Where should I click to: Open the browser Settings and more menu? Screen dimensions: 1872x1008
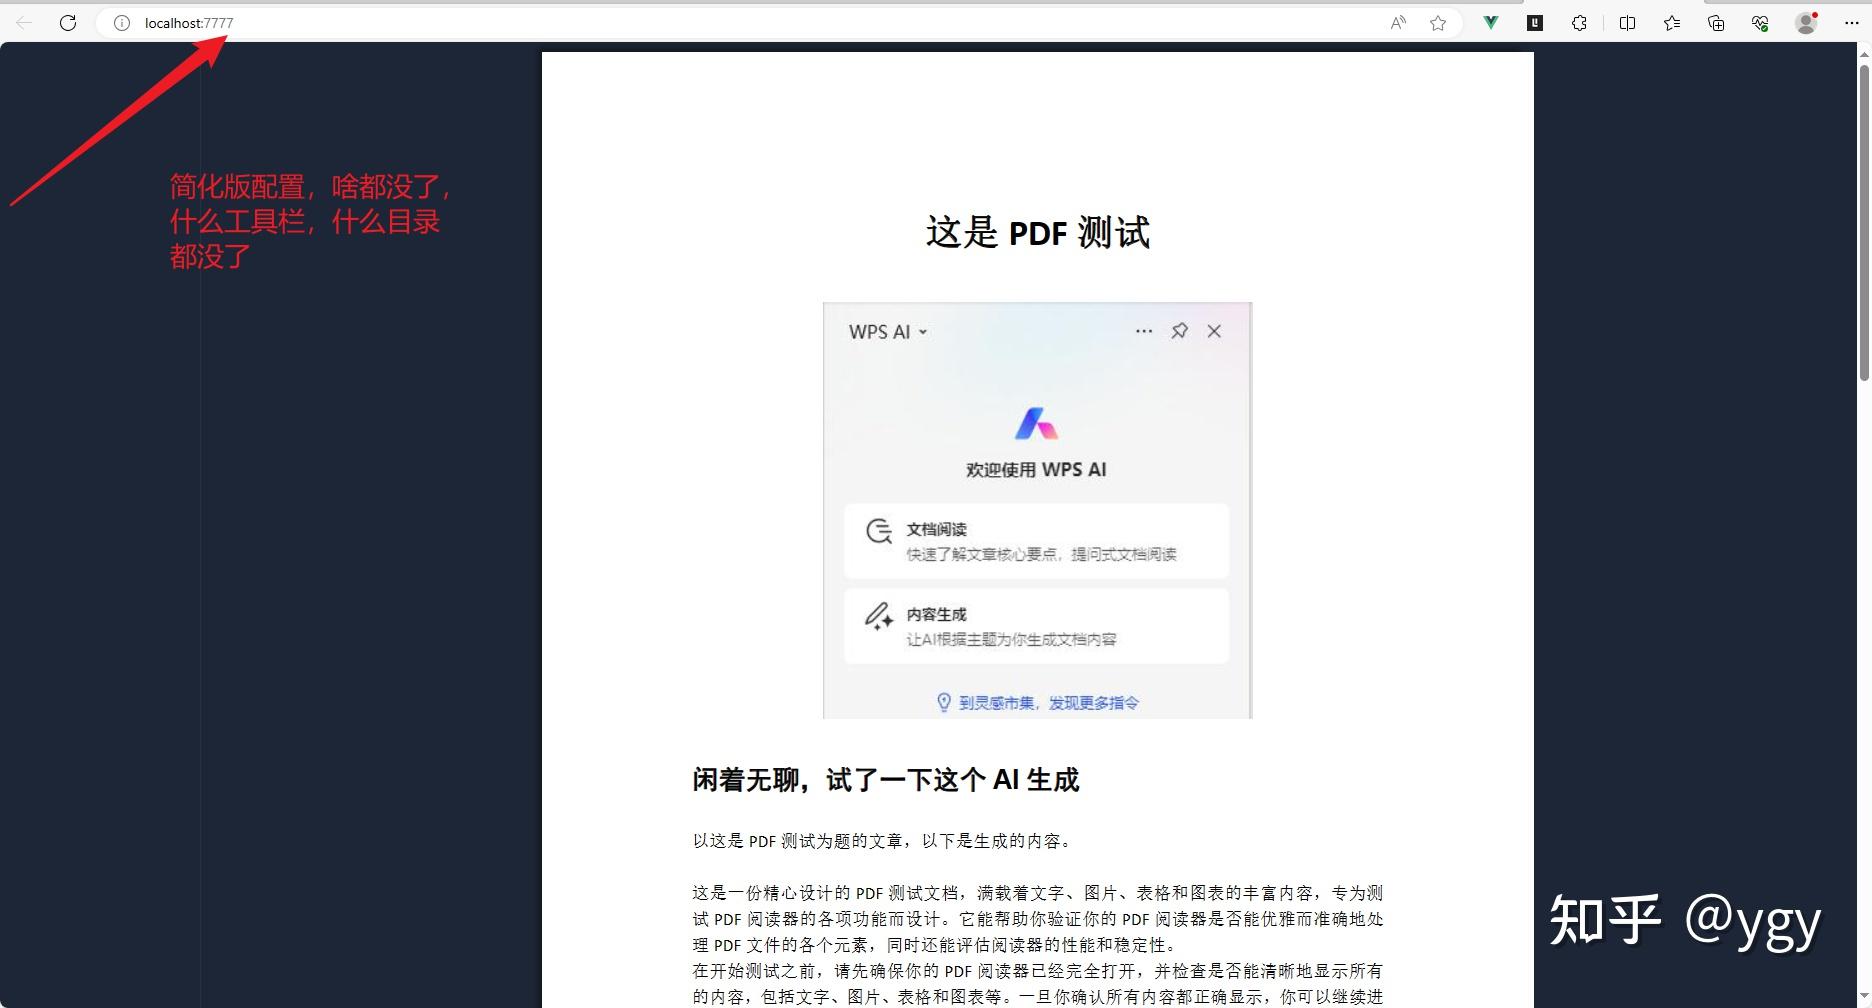(1853, 22)
